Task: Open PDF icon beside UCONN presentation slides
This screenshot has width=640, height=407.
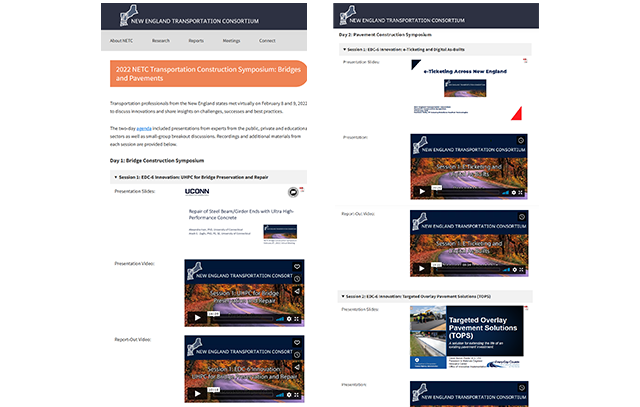Action: (x=302, y=189)
